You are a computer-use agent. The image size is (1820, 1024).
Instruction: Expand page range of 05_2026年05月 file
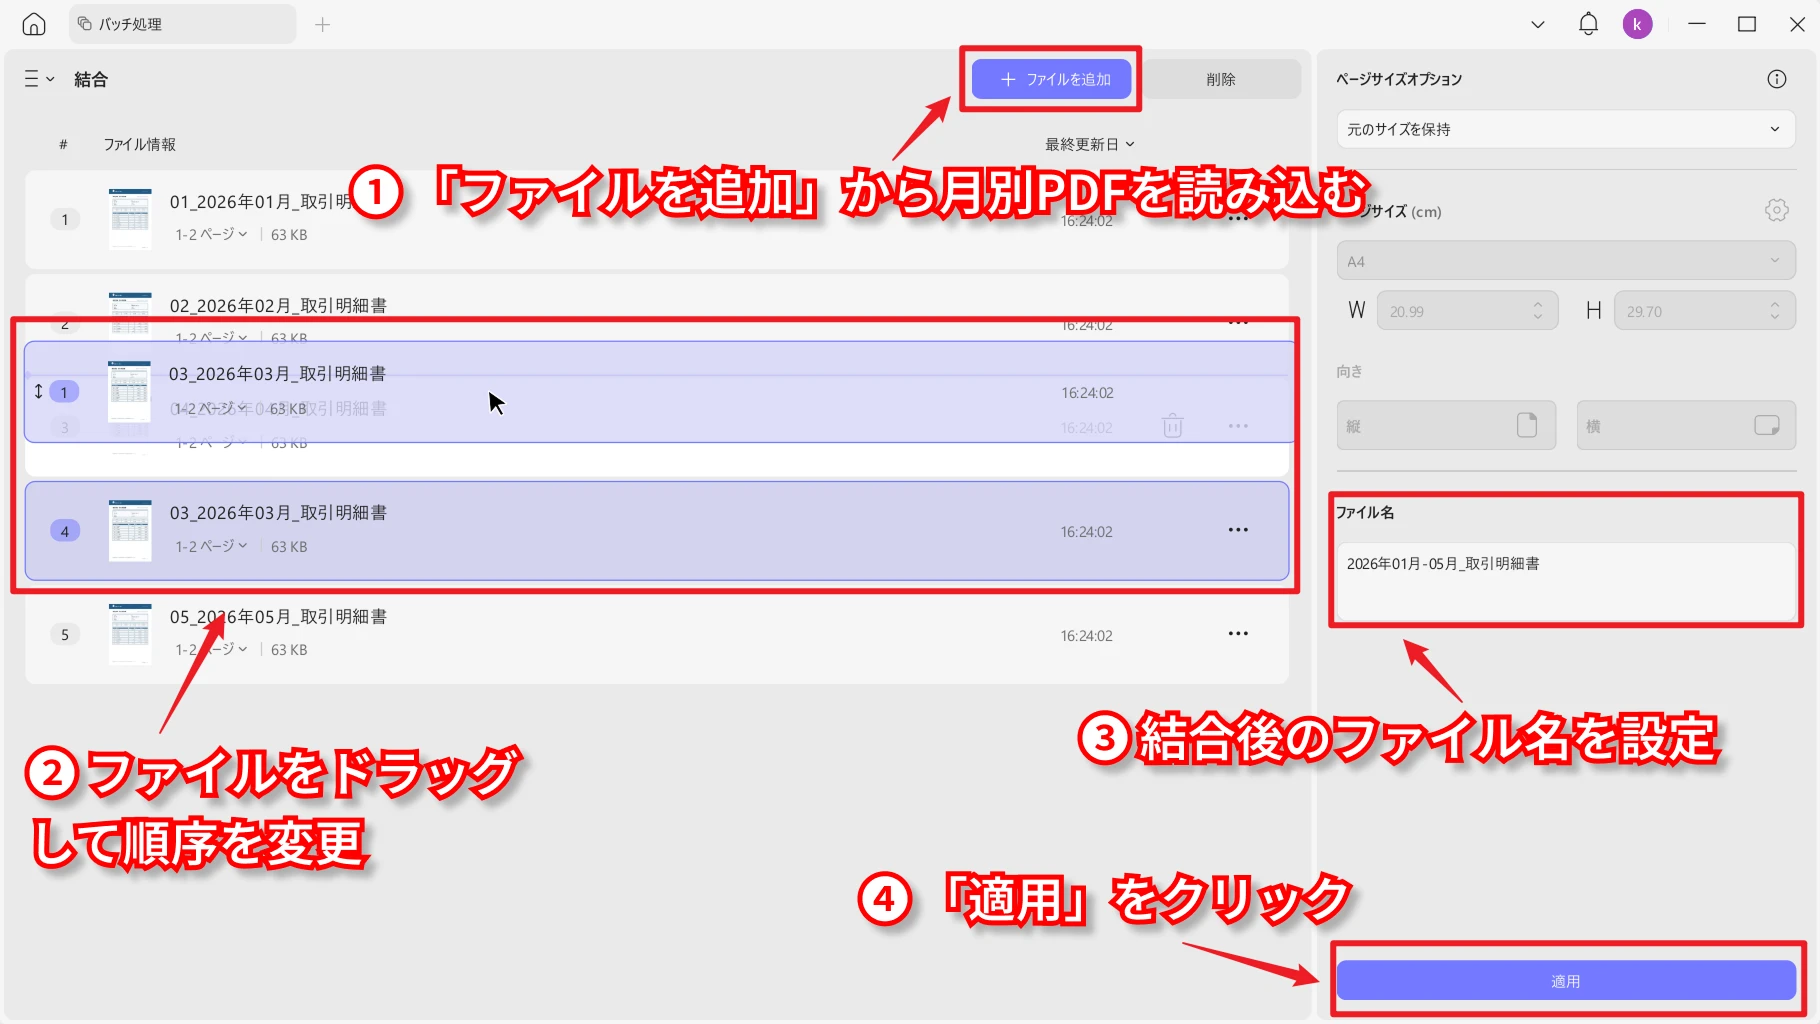click(x=211, y=649)
